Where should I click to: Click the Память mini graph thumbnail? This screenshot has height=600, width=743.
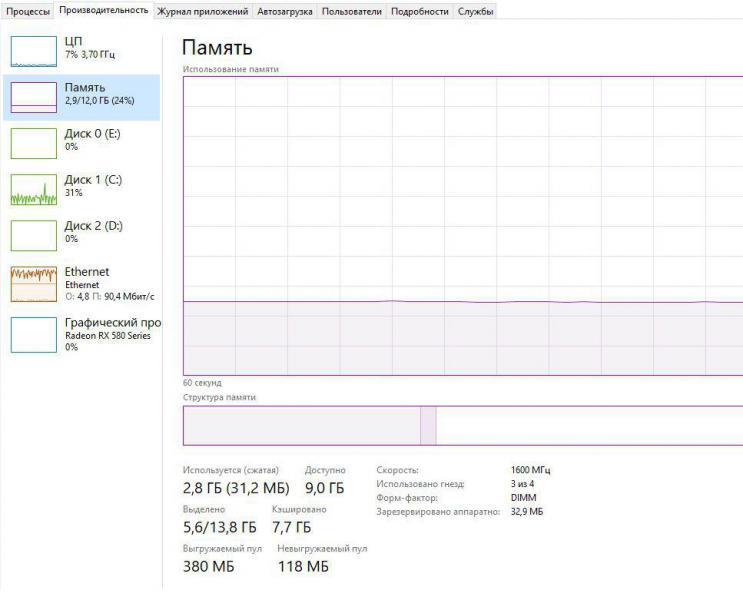click(33, 97)
